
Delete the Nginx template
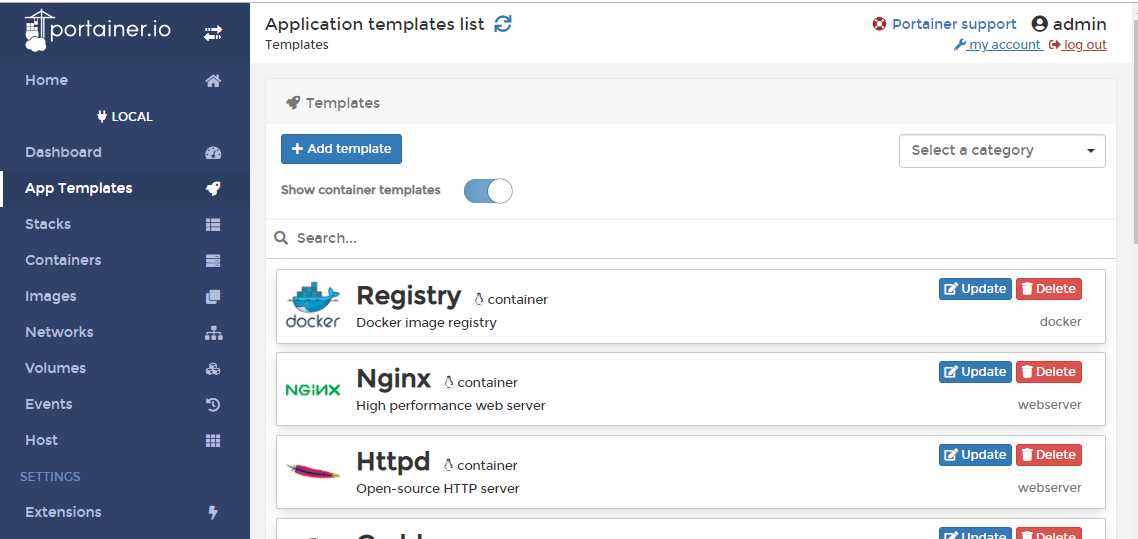(x=1048, y=372)
